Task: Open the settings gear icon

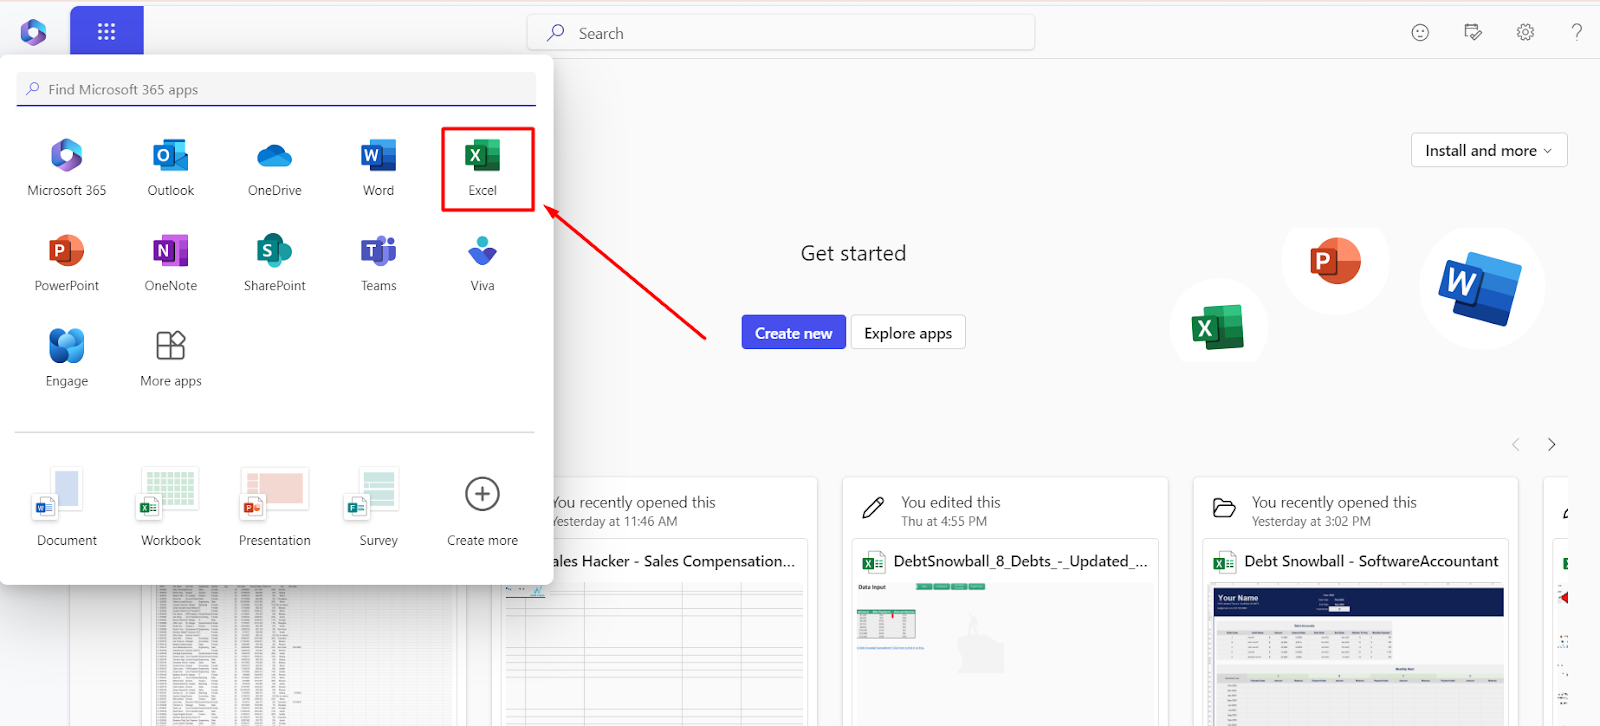Action: coord(1525,32)
